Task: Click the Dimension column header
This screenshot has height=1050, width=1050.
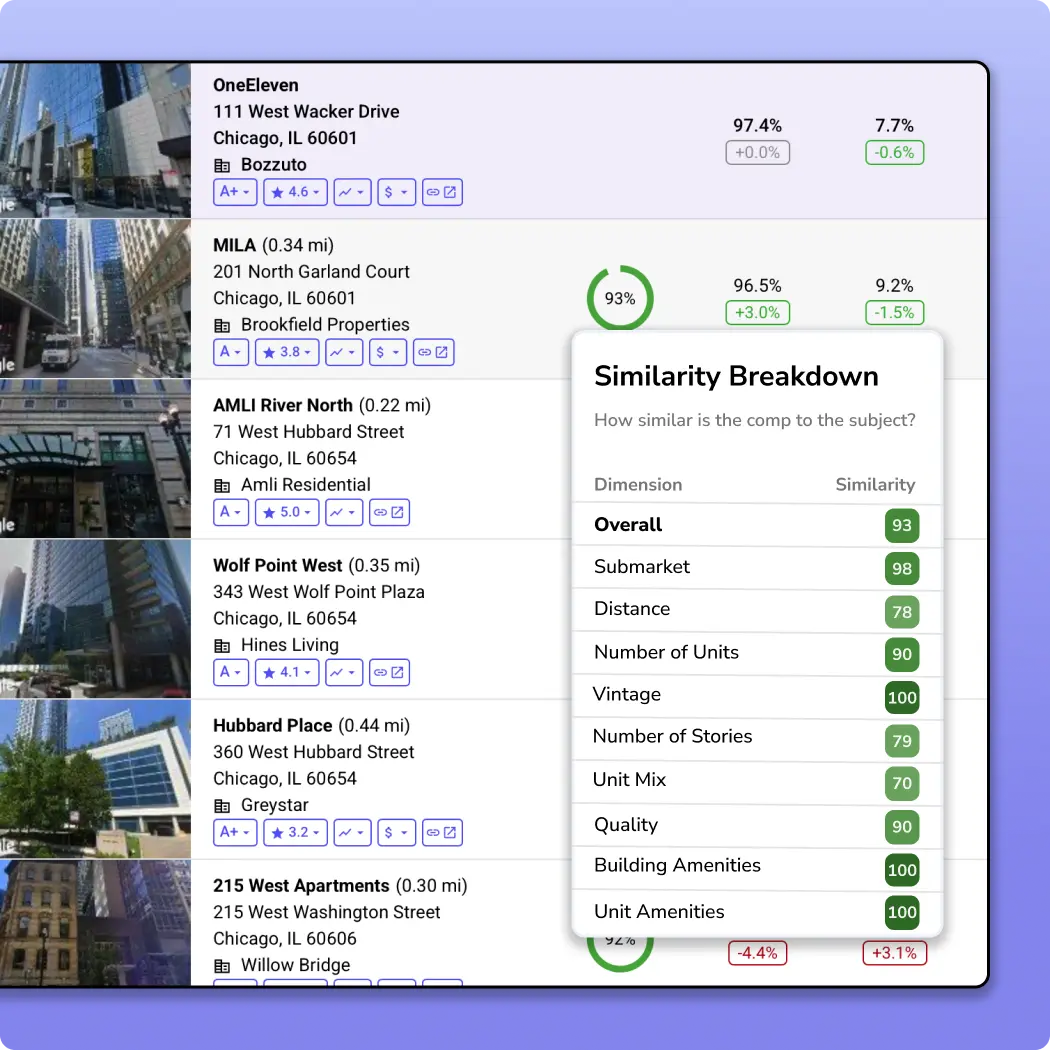Action: click(x=638, y=484)
